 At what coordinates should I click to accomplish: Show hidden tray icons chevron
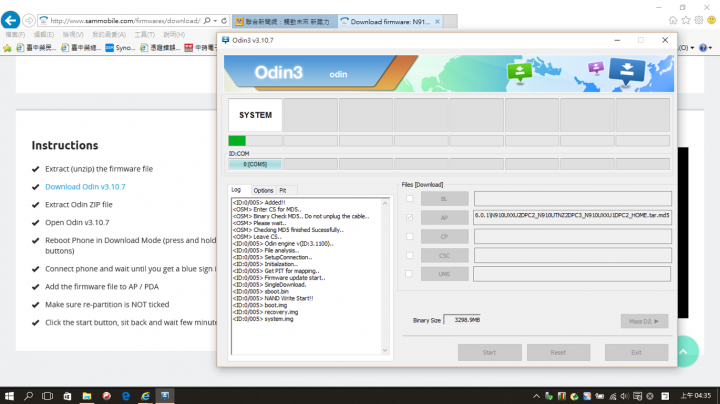536,396
